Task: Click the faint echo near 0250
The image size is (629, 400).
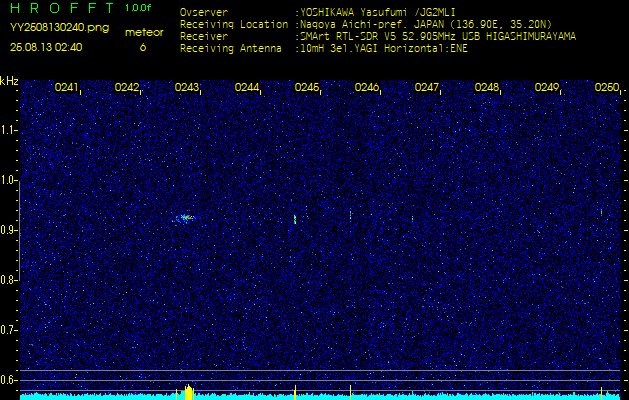Action: tap(601, 212)
